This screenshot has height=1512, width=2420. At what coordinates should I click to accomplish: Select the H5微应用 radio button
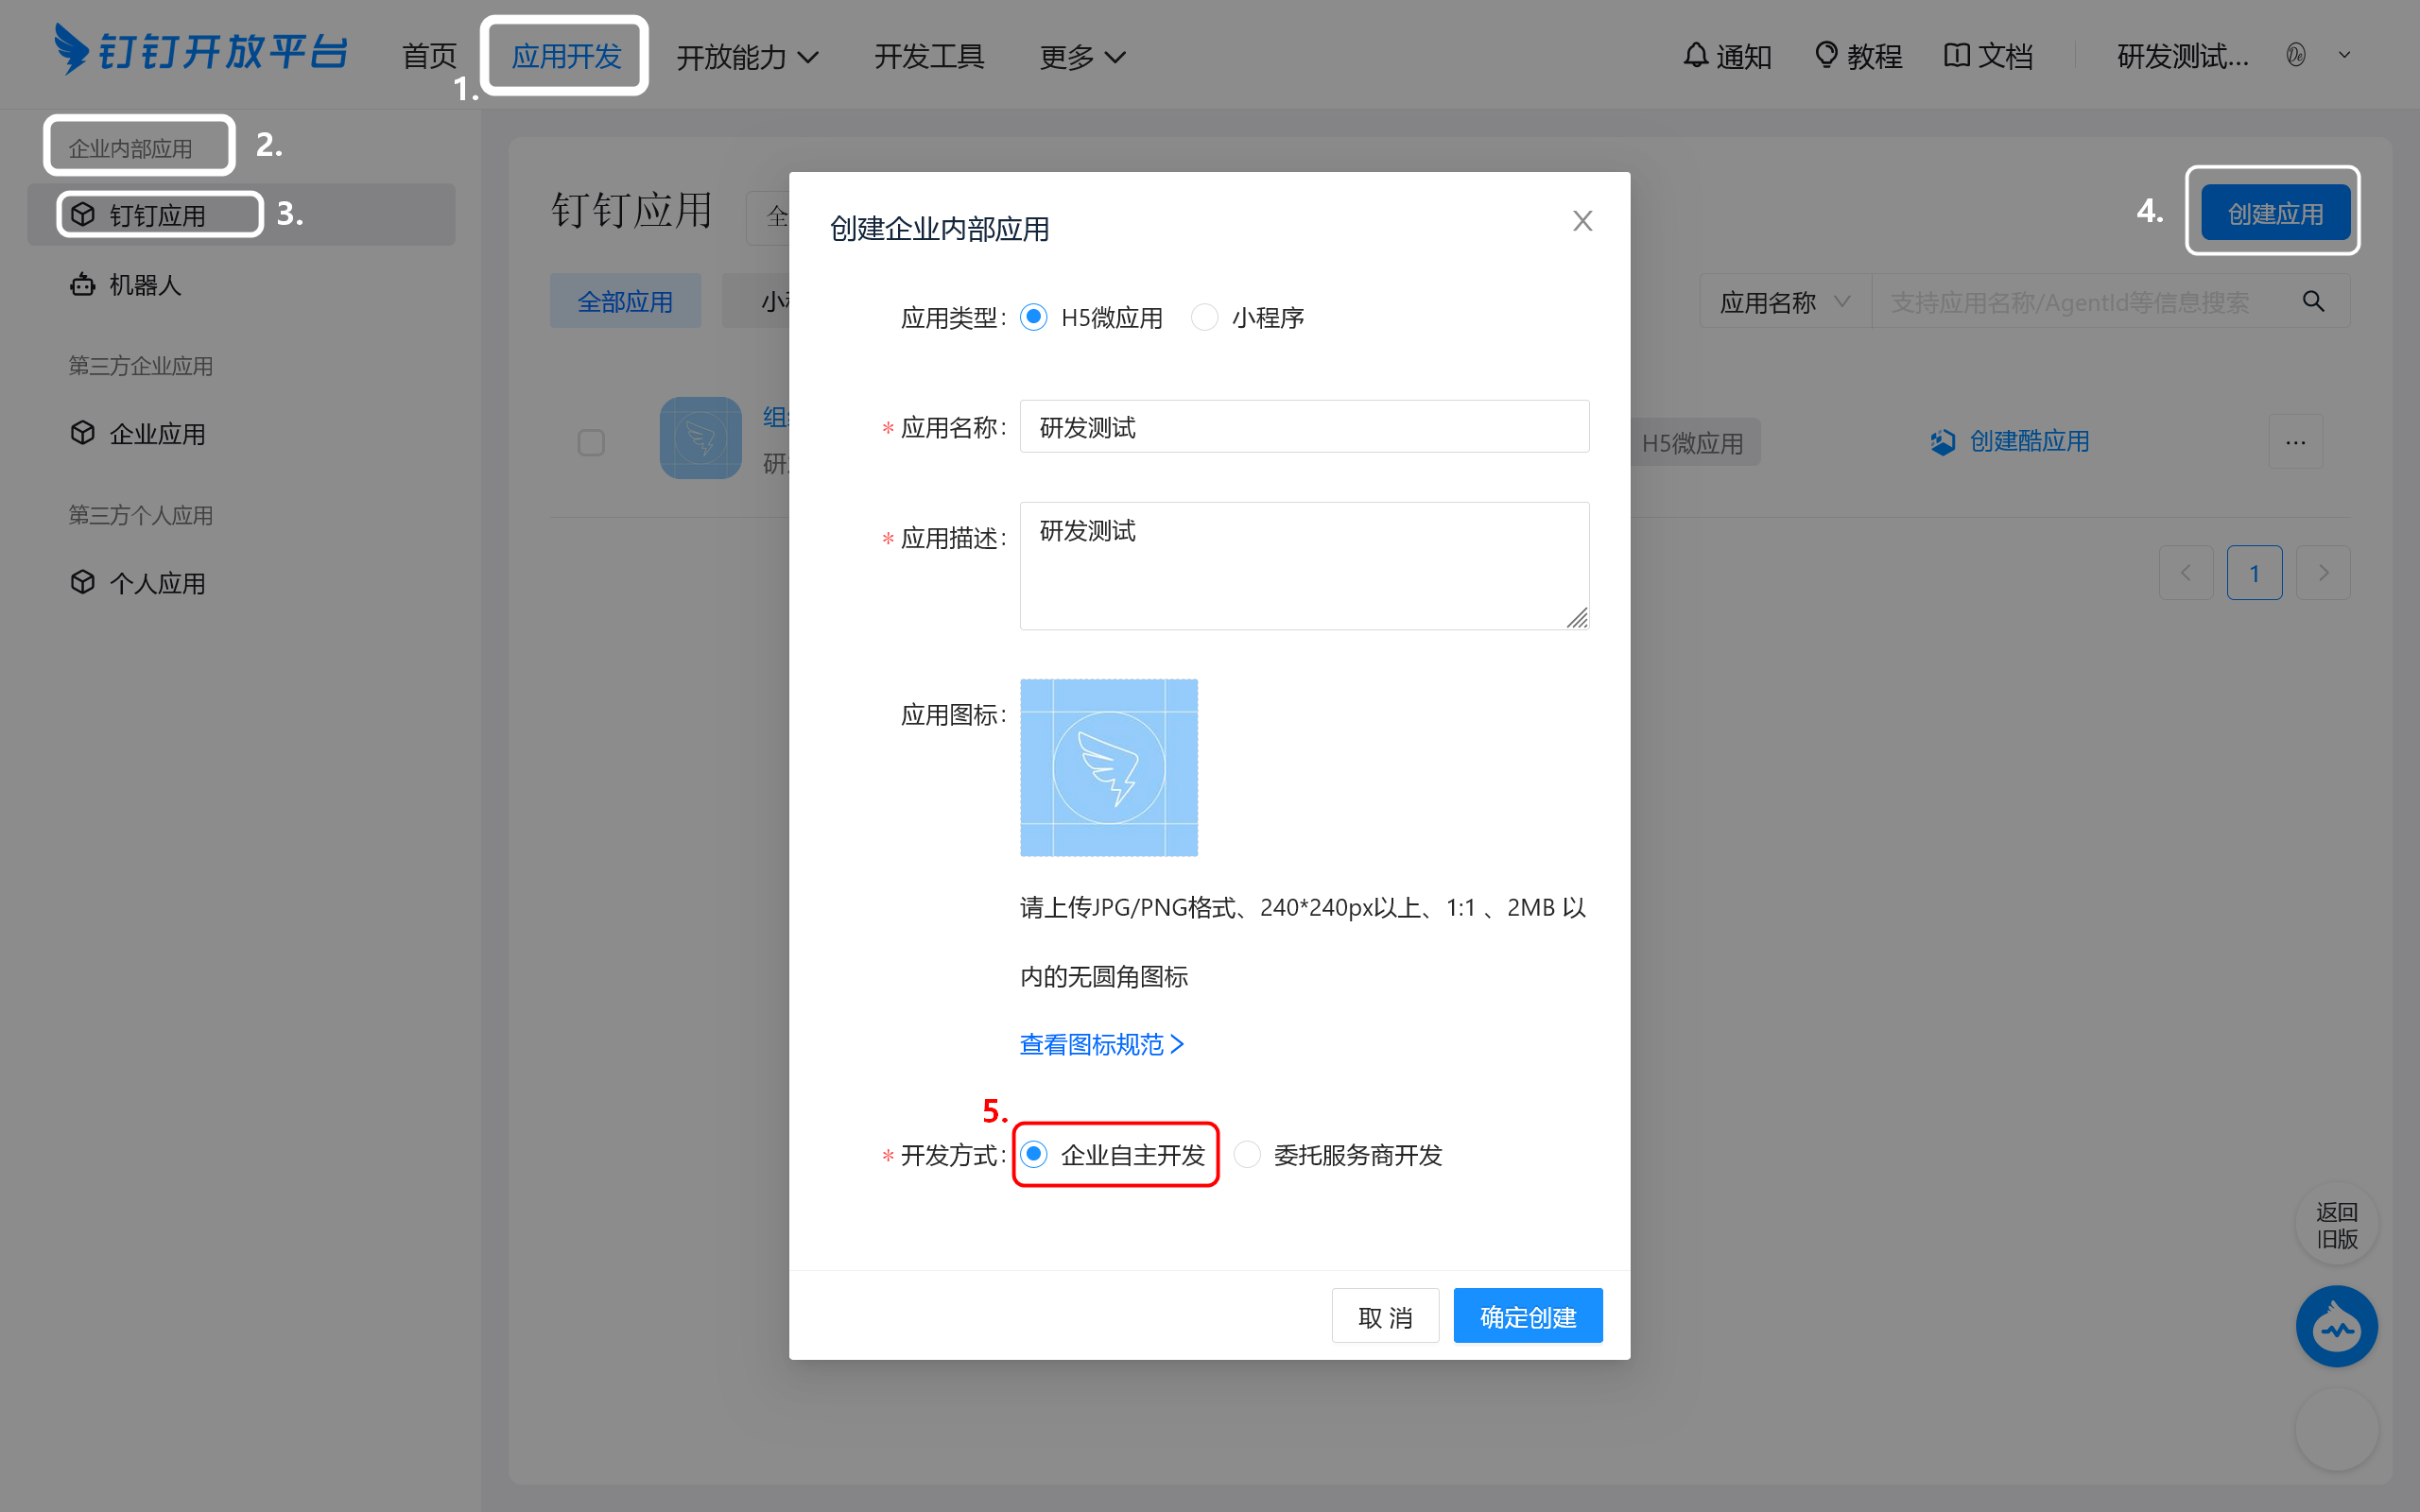click(1034, 317)
